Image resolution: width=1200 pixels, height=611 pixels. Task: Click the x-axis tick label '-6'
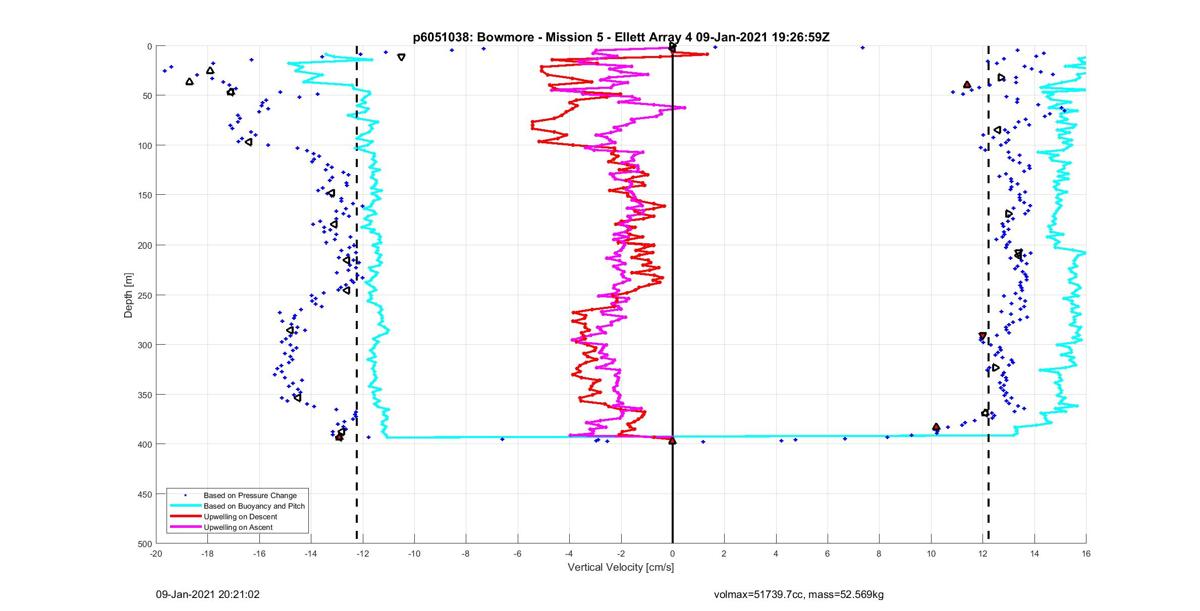point(518,553)
